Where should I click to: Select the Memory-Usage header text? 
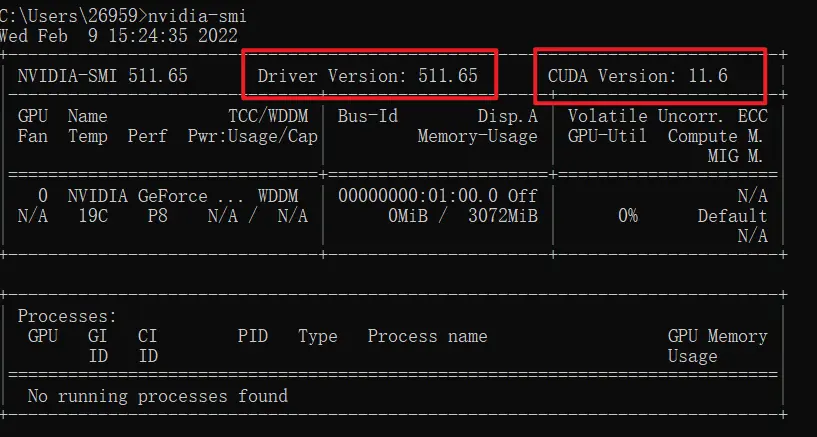[478, 136]
